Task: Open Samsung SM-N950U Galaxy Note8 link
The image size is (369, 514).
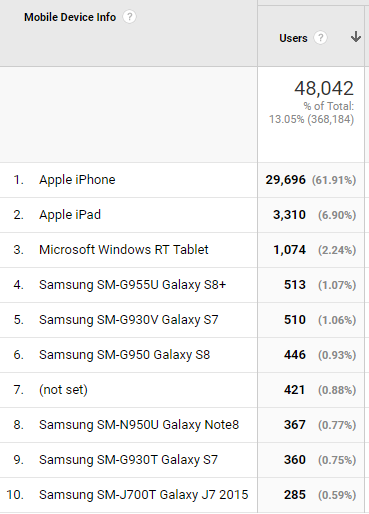Action: tap(139, 425)
